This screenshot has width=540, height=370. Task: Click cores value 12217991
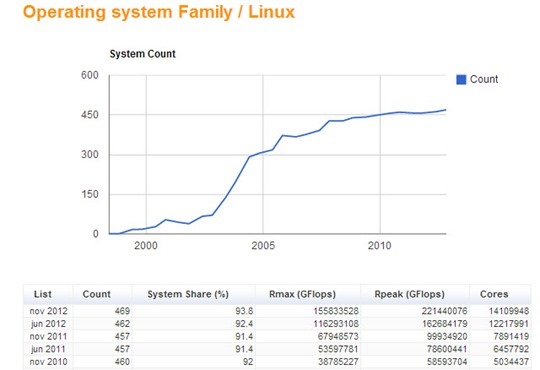509,324
